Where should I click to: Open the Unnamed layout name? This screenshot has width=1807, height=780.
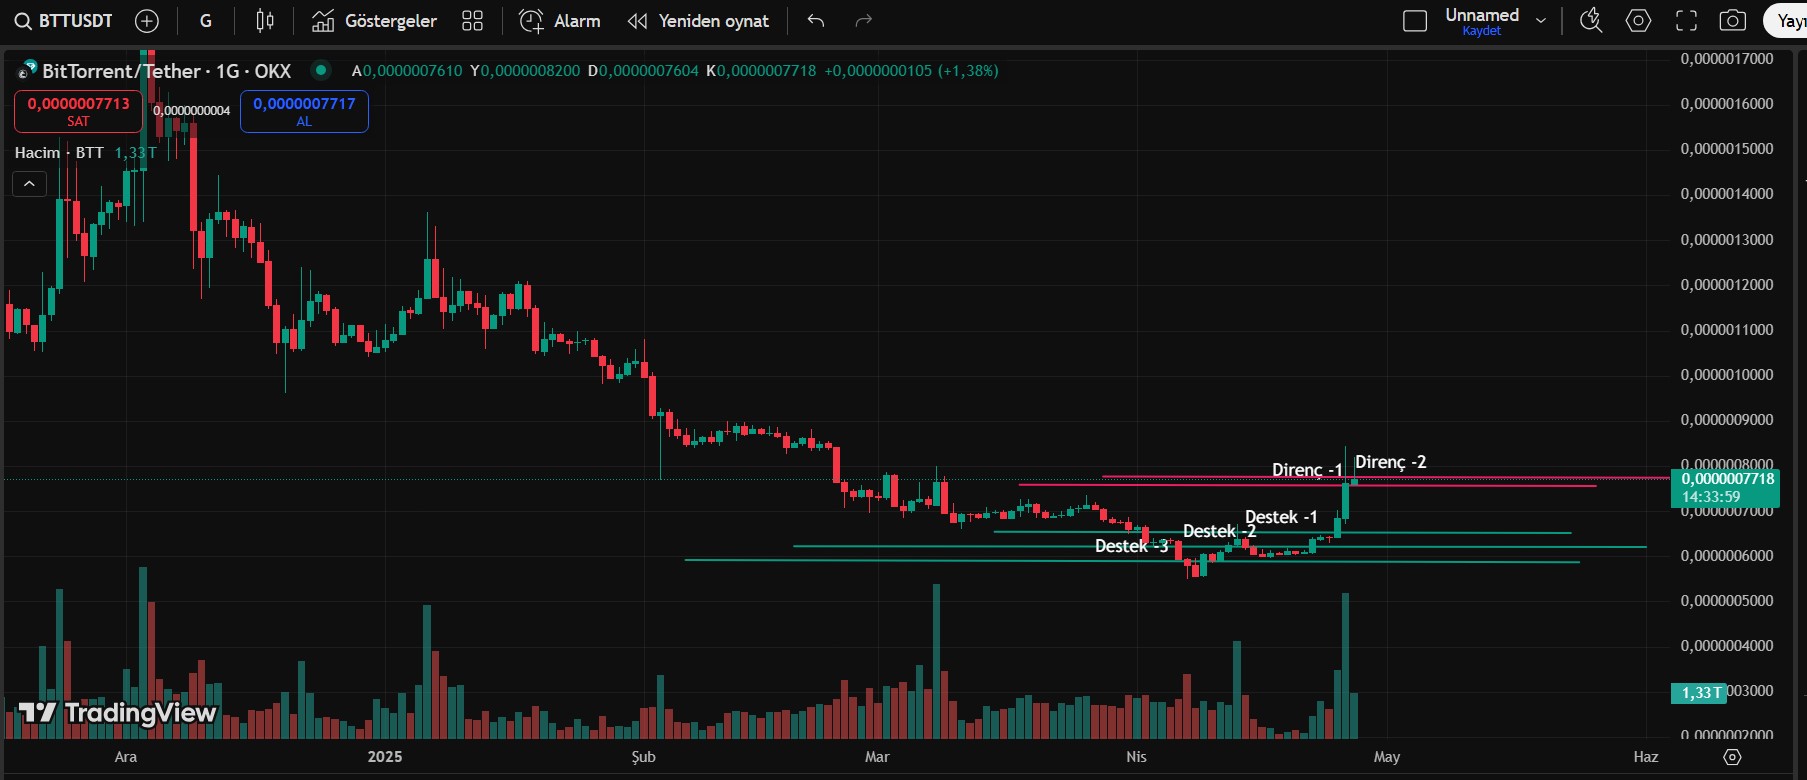tap(1482, 15)
